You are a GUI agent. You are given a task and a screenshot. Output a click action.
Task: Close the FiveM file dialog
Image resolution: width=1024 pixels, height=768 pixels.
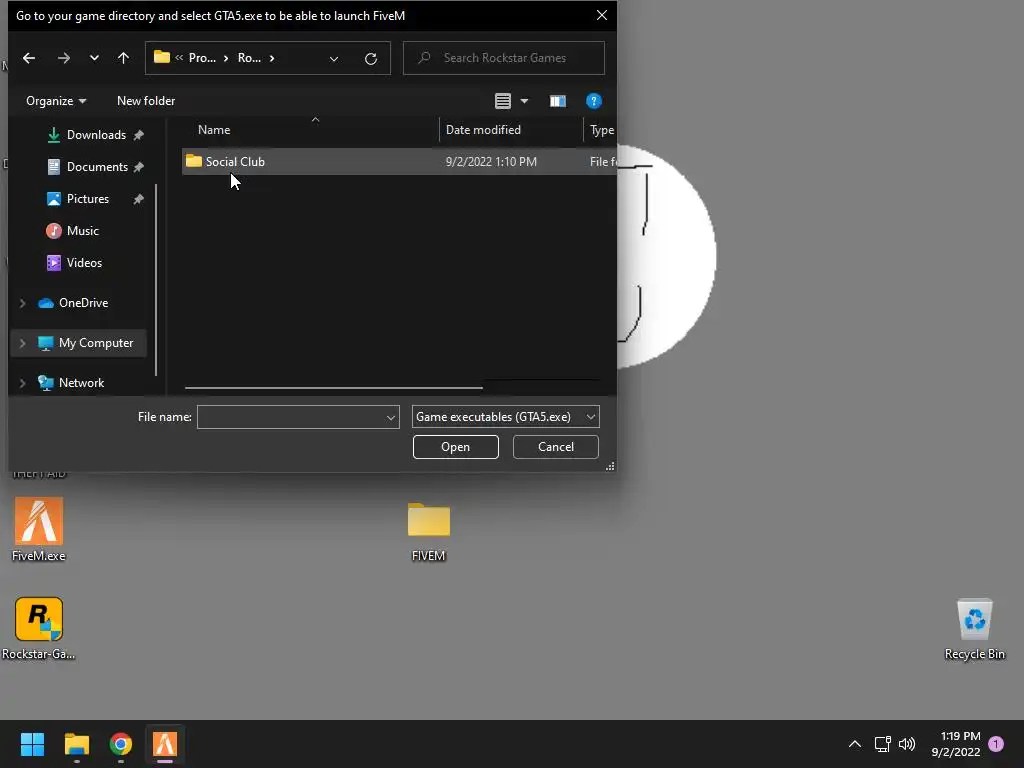point(601,15)
